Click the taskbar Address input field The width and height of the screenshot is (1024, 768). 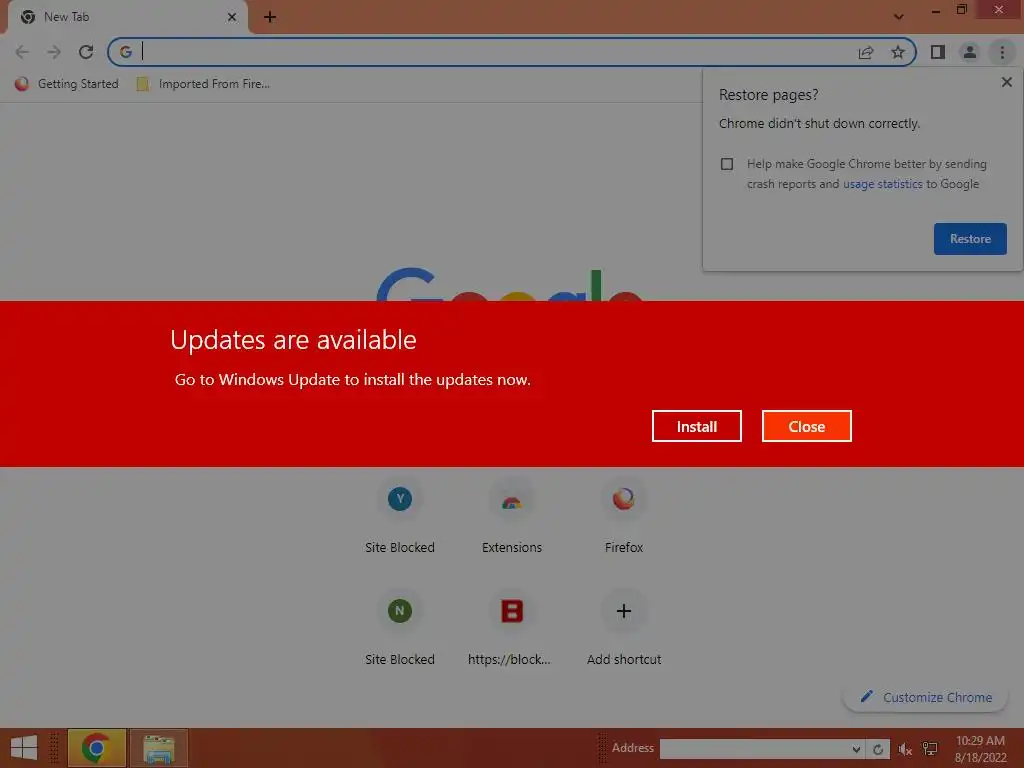pos(754,749)
